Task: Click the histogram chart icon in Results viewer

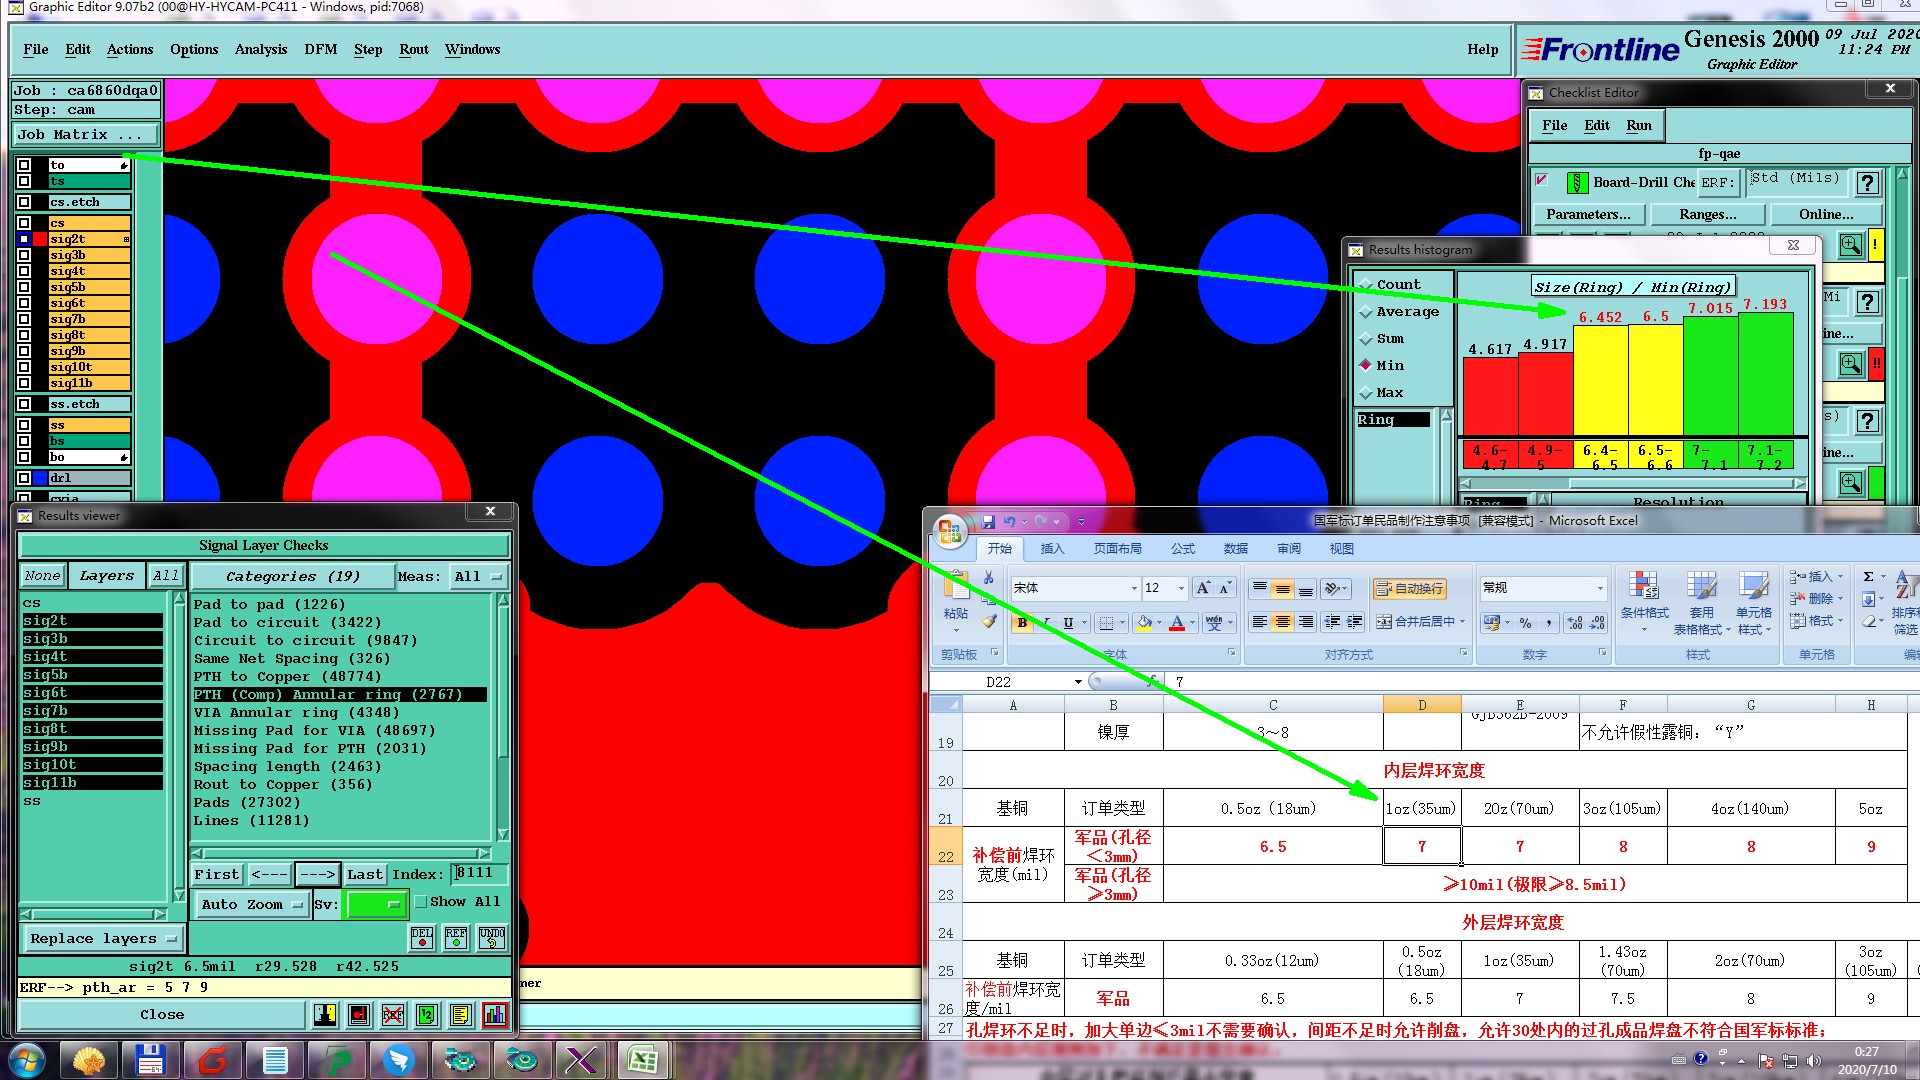Action: 494,1015
